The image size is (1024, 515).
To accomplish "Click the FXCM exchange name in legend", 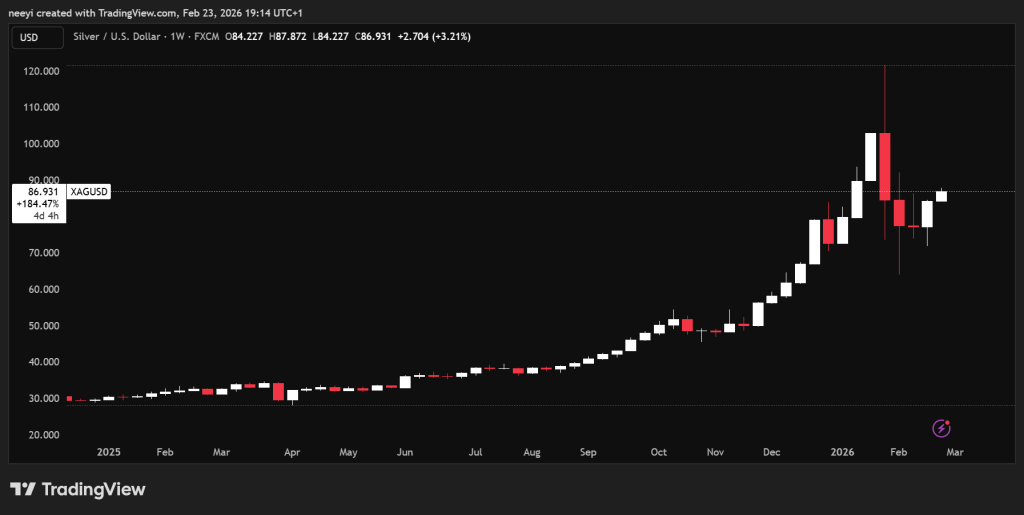I will 207,36.
